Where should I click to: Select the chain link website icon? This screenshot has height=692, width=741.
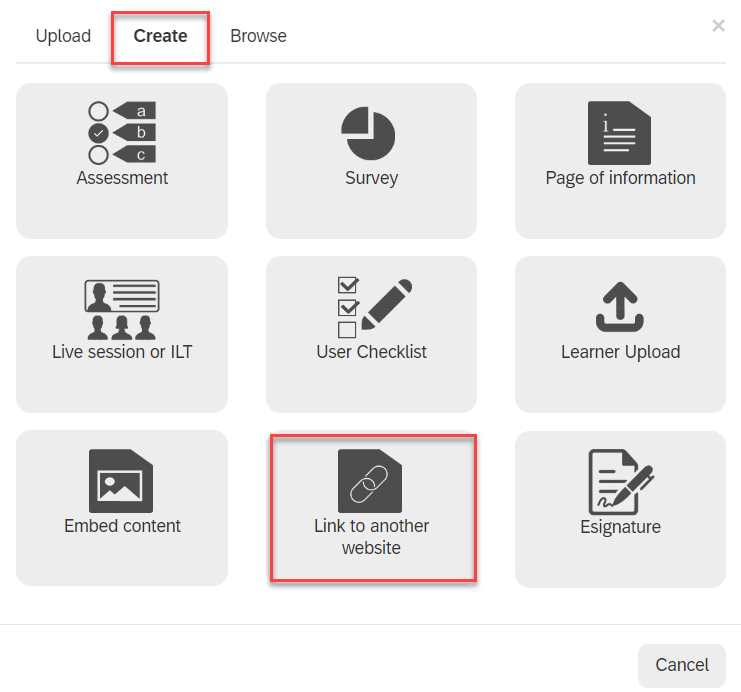point(370,481)
